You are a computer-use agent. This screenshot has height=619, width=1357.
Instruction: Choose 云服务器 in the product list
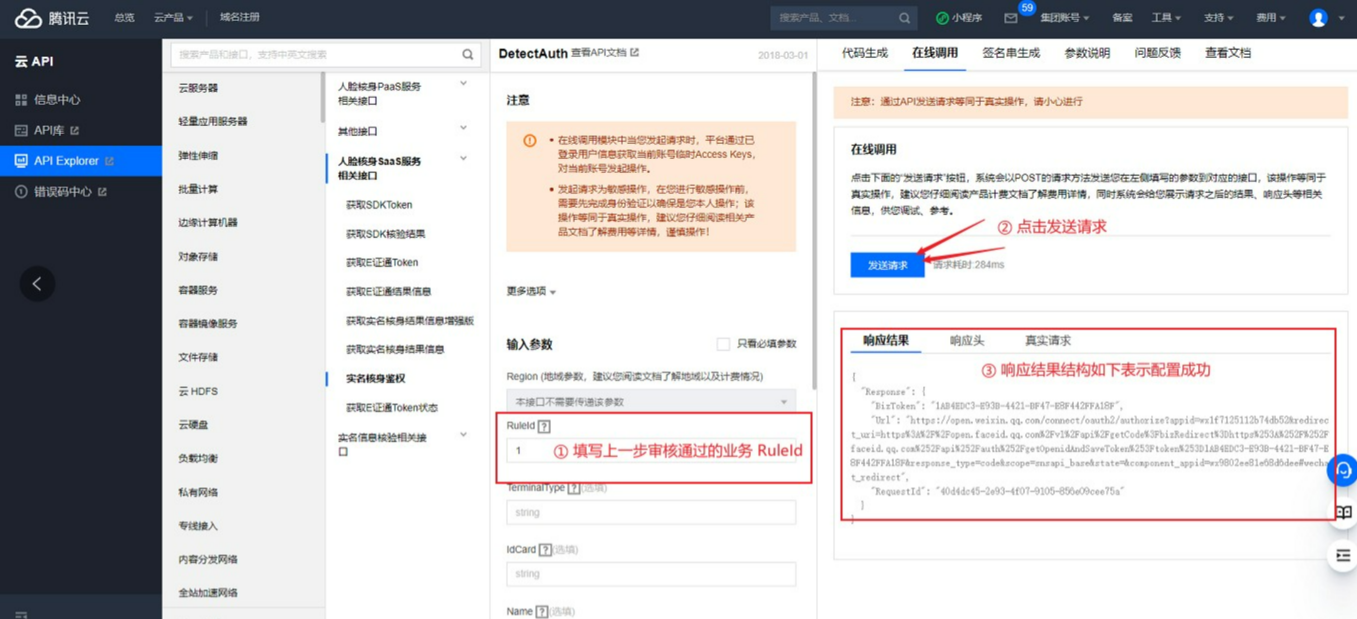(x=198, y=88)
